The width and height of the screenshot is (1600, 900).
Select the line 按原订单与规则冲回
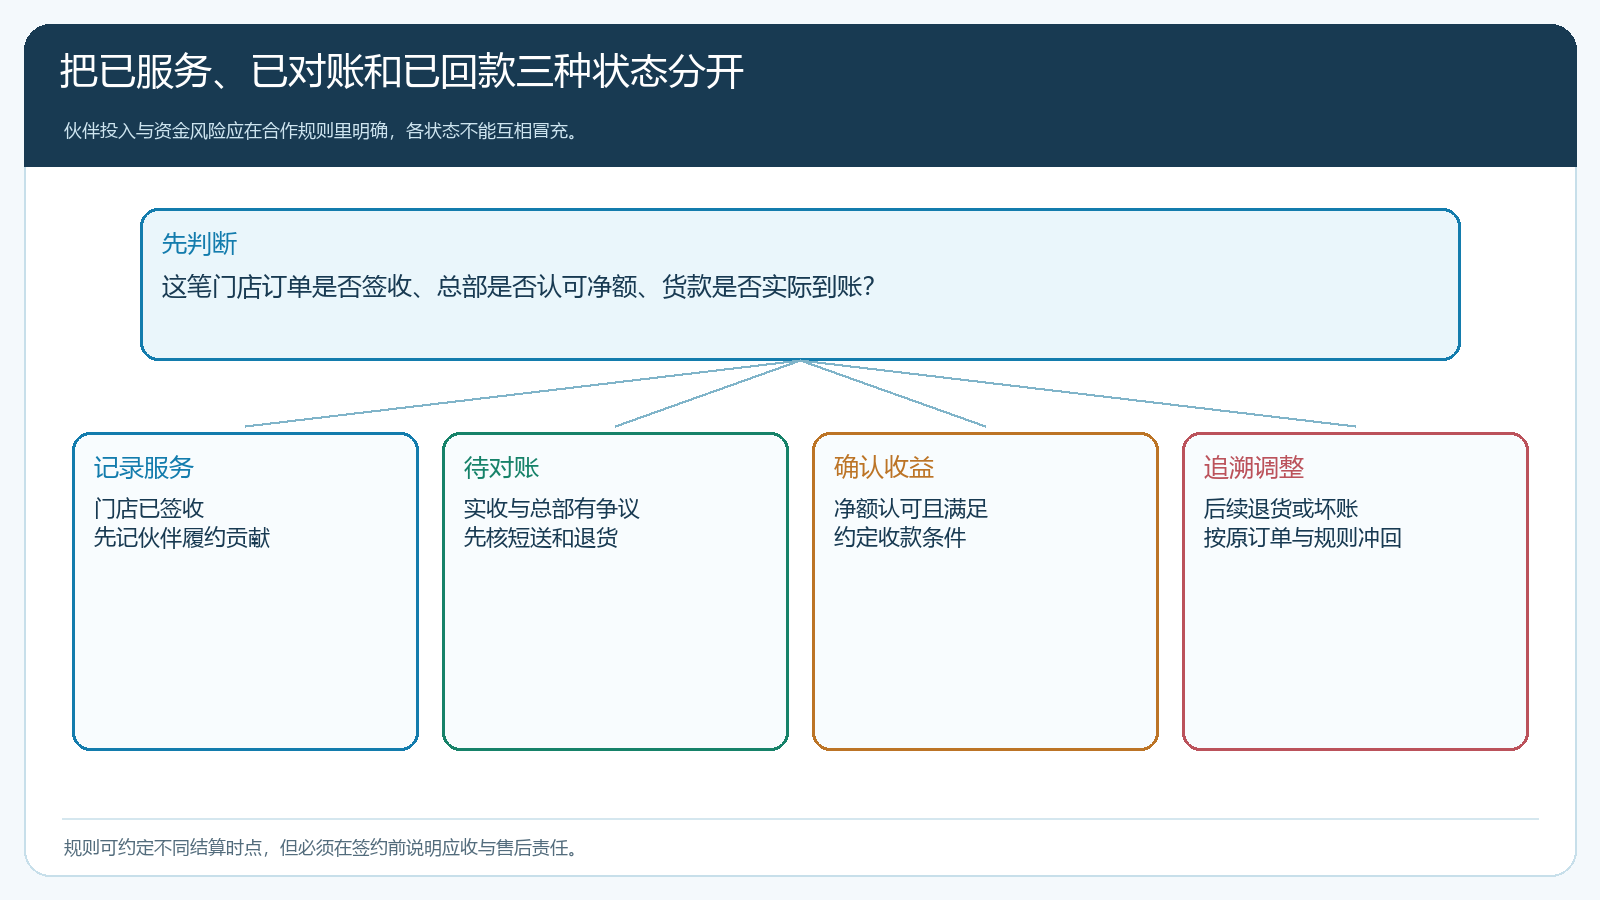[1303, 538]
